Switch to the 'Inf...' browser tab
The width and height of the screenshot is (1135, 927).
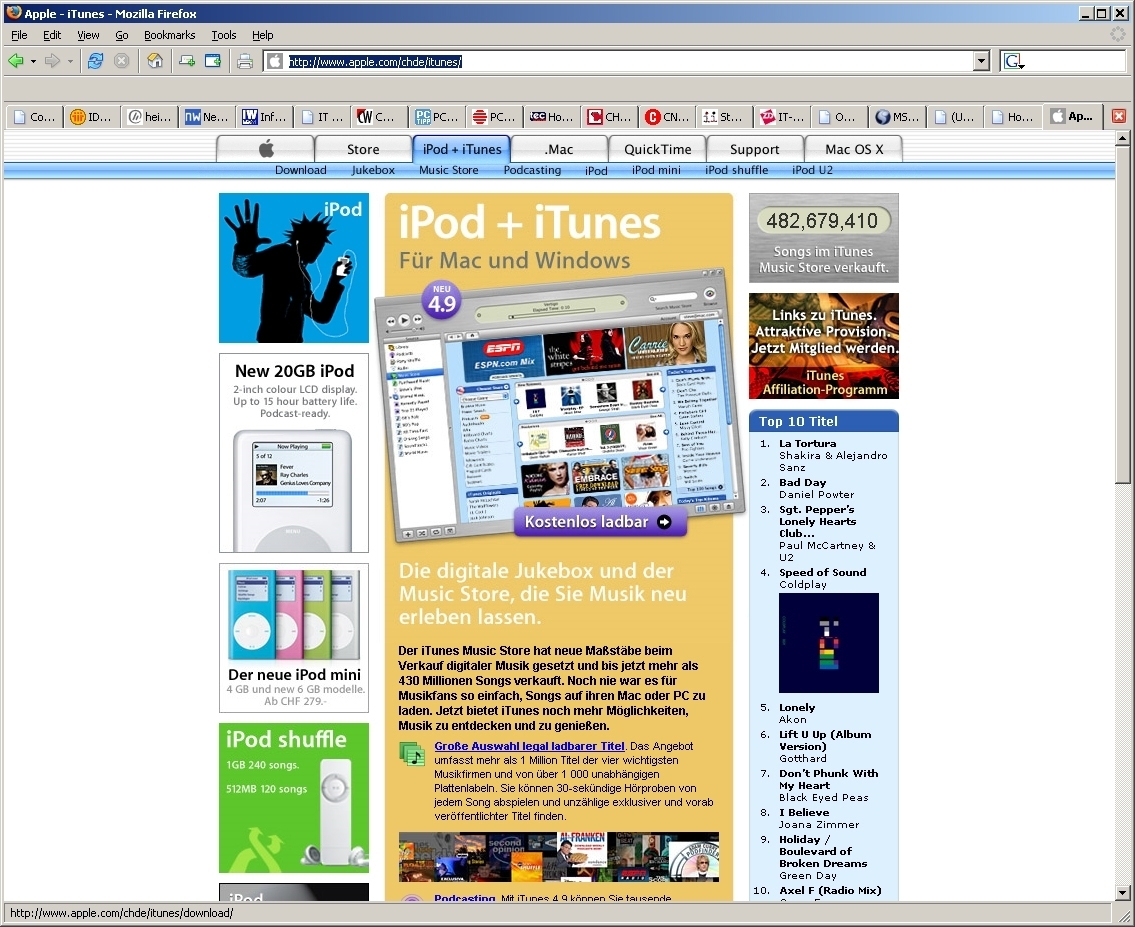pos(264,117)
